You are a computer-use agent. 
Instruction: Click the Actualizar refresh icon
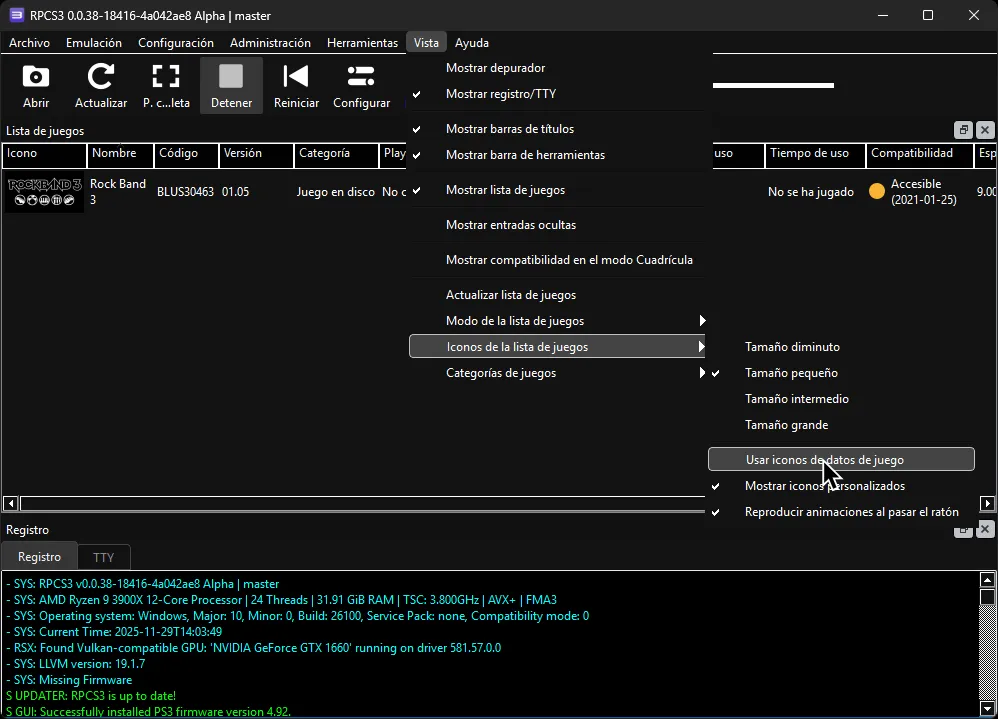(100, 84)
